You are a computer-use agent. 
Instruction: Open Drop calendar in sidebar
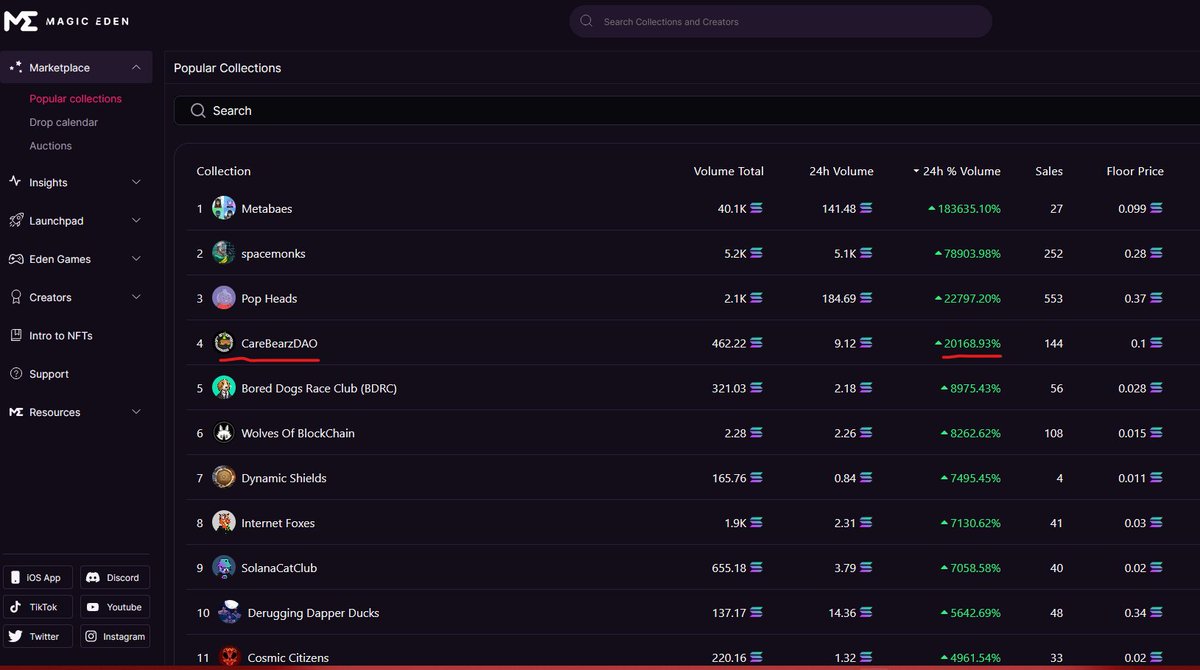[64, 122]
